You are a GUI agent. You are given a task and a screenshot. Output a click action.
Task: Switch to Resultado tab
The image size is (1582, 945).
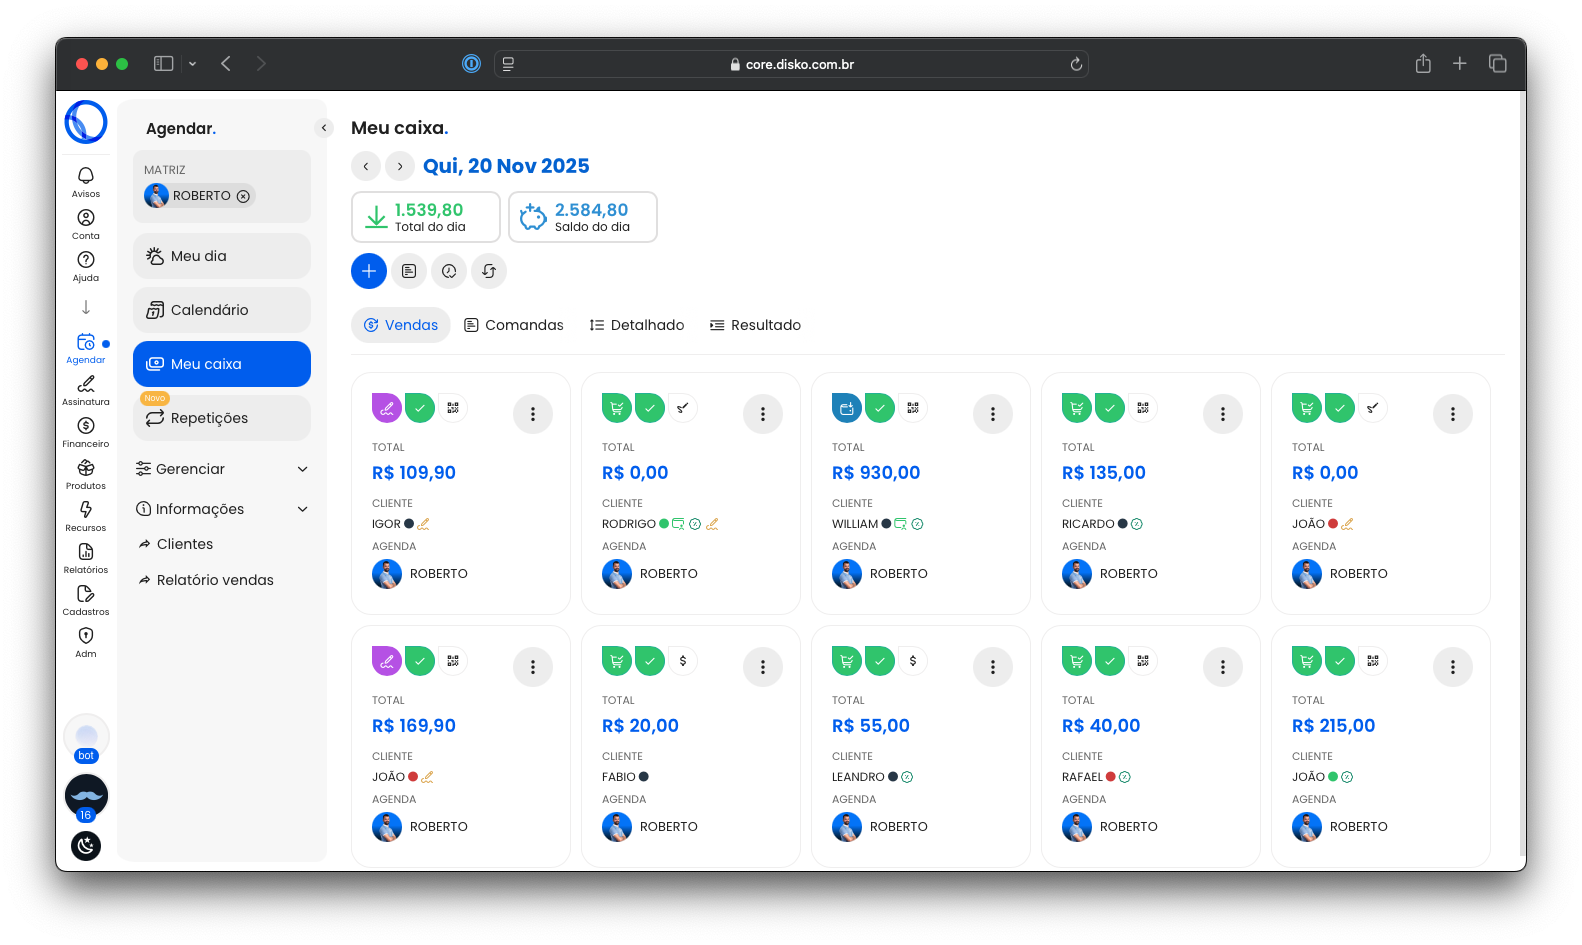[755, 325]
